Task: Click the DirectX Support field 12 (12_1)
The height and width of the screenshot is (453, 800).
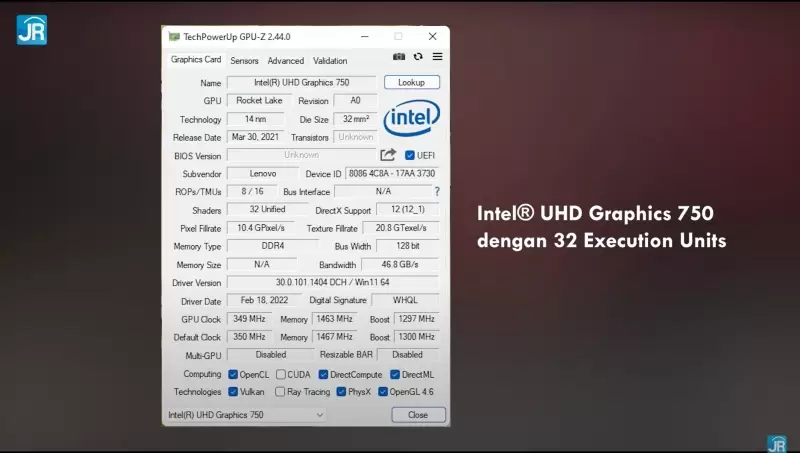Action: pos(408,209)
